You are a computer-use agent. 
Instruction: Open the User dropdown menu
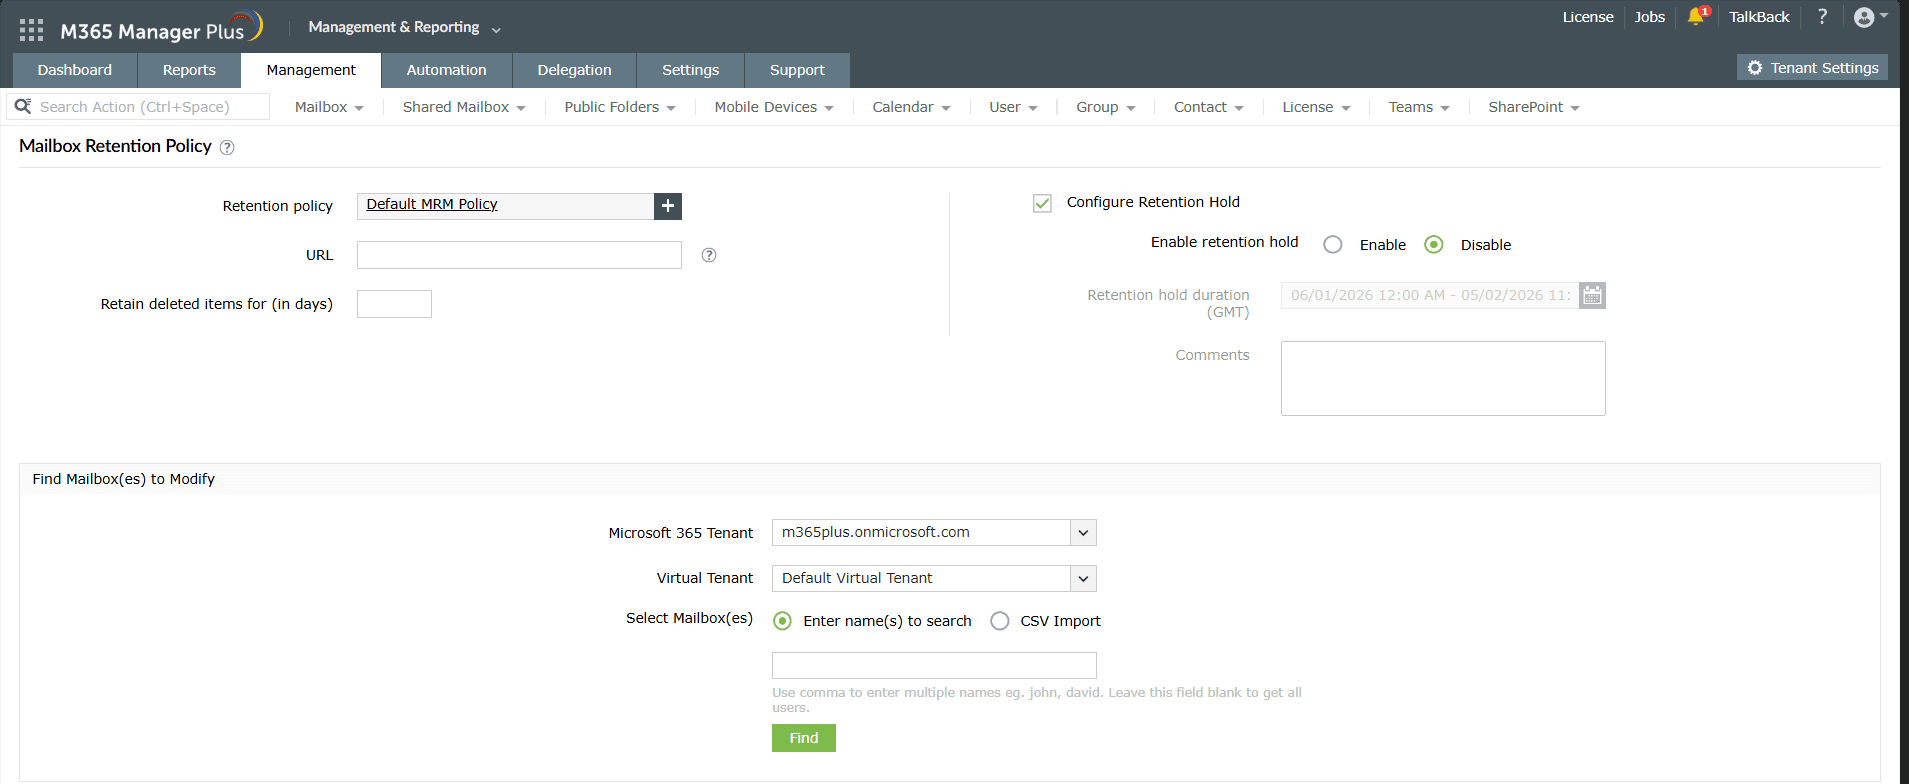[x=1013, y=107]
